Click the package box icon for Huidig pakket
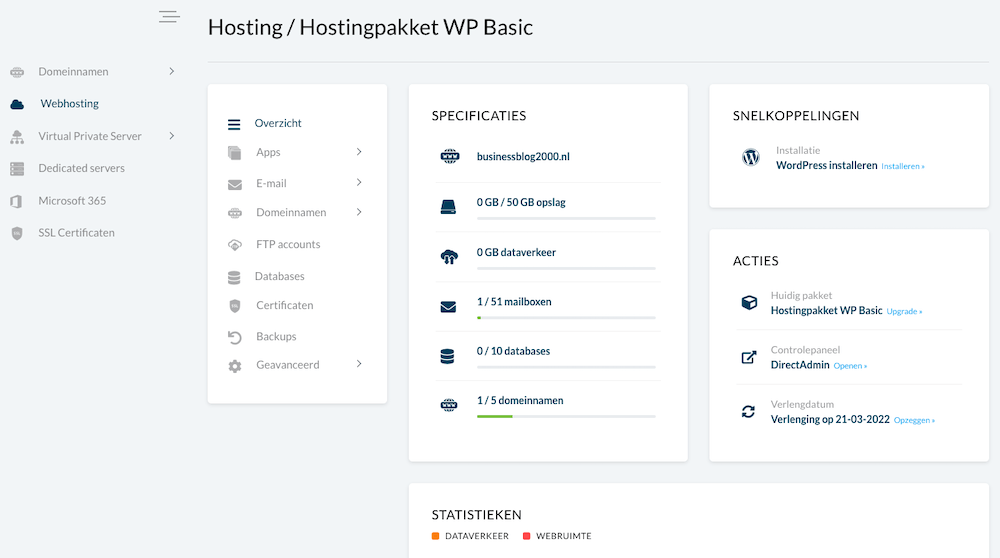Image resolution: width=1000 pixels, height=558 pixels. coord(749,303)
